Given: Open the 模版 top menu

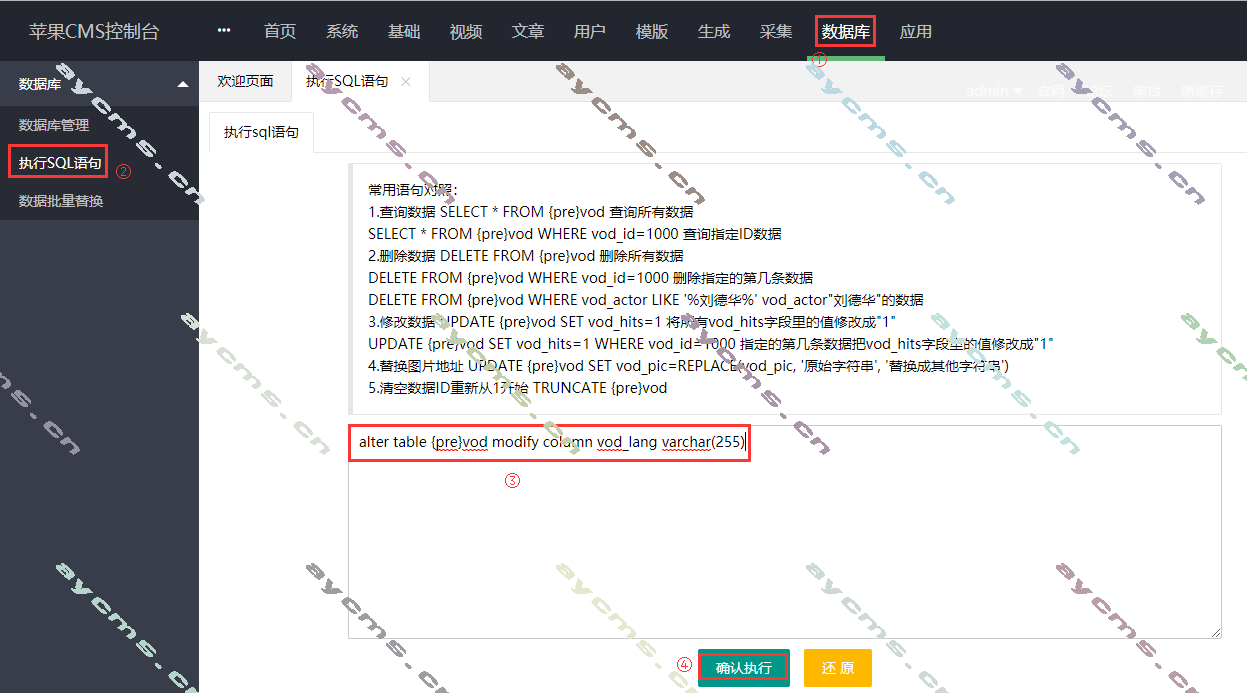Looking at the screenshot, I should click(652, 32).
